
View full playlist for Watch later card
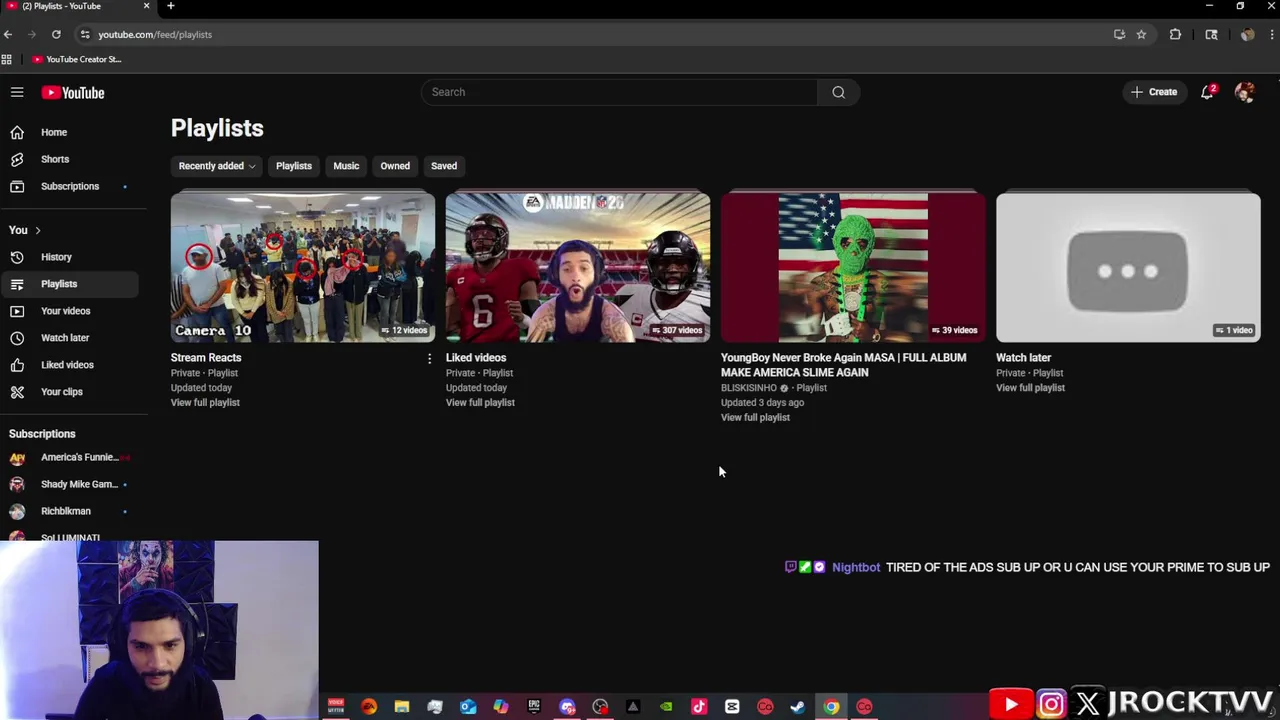(1030, 388)
